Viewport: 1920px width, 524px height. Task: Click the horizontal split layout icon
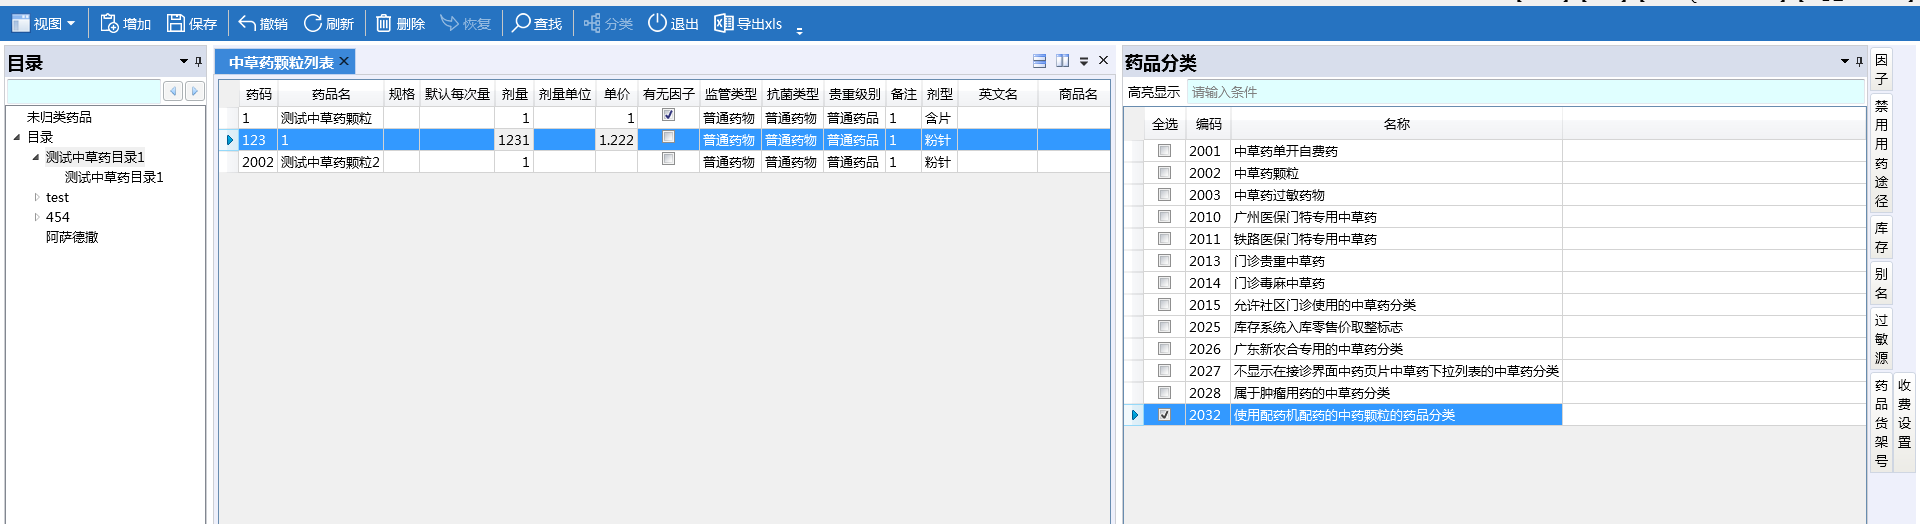[x=1040, y=61]
